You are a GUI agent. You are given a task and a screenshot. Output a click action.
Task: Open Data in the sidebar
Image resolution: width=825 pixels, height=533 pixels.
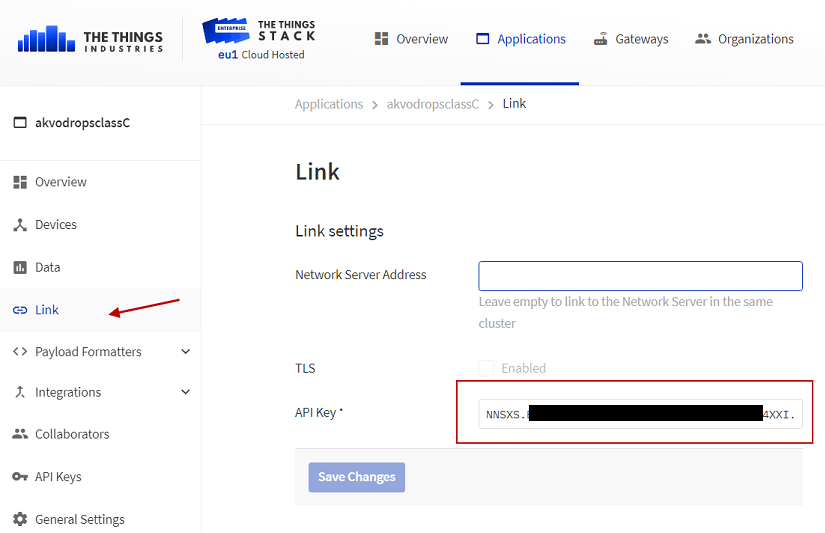click(x=100, y=267)
